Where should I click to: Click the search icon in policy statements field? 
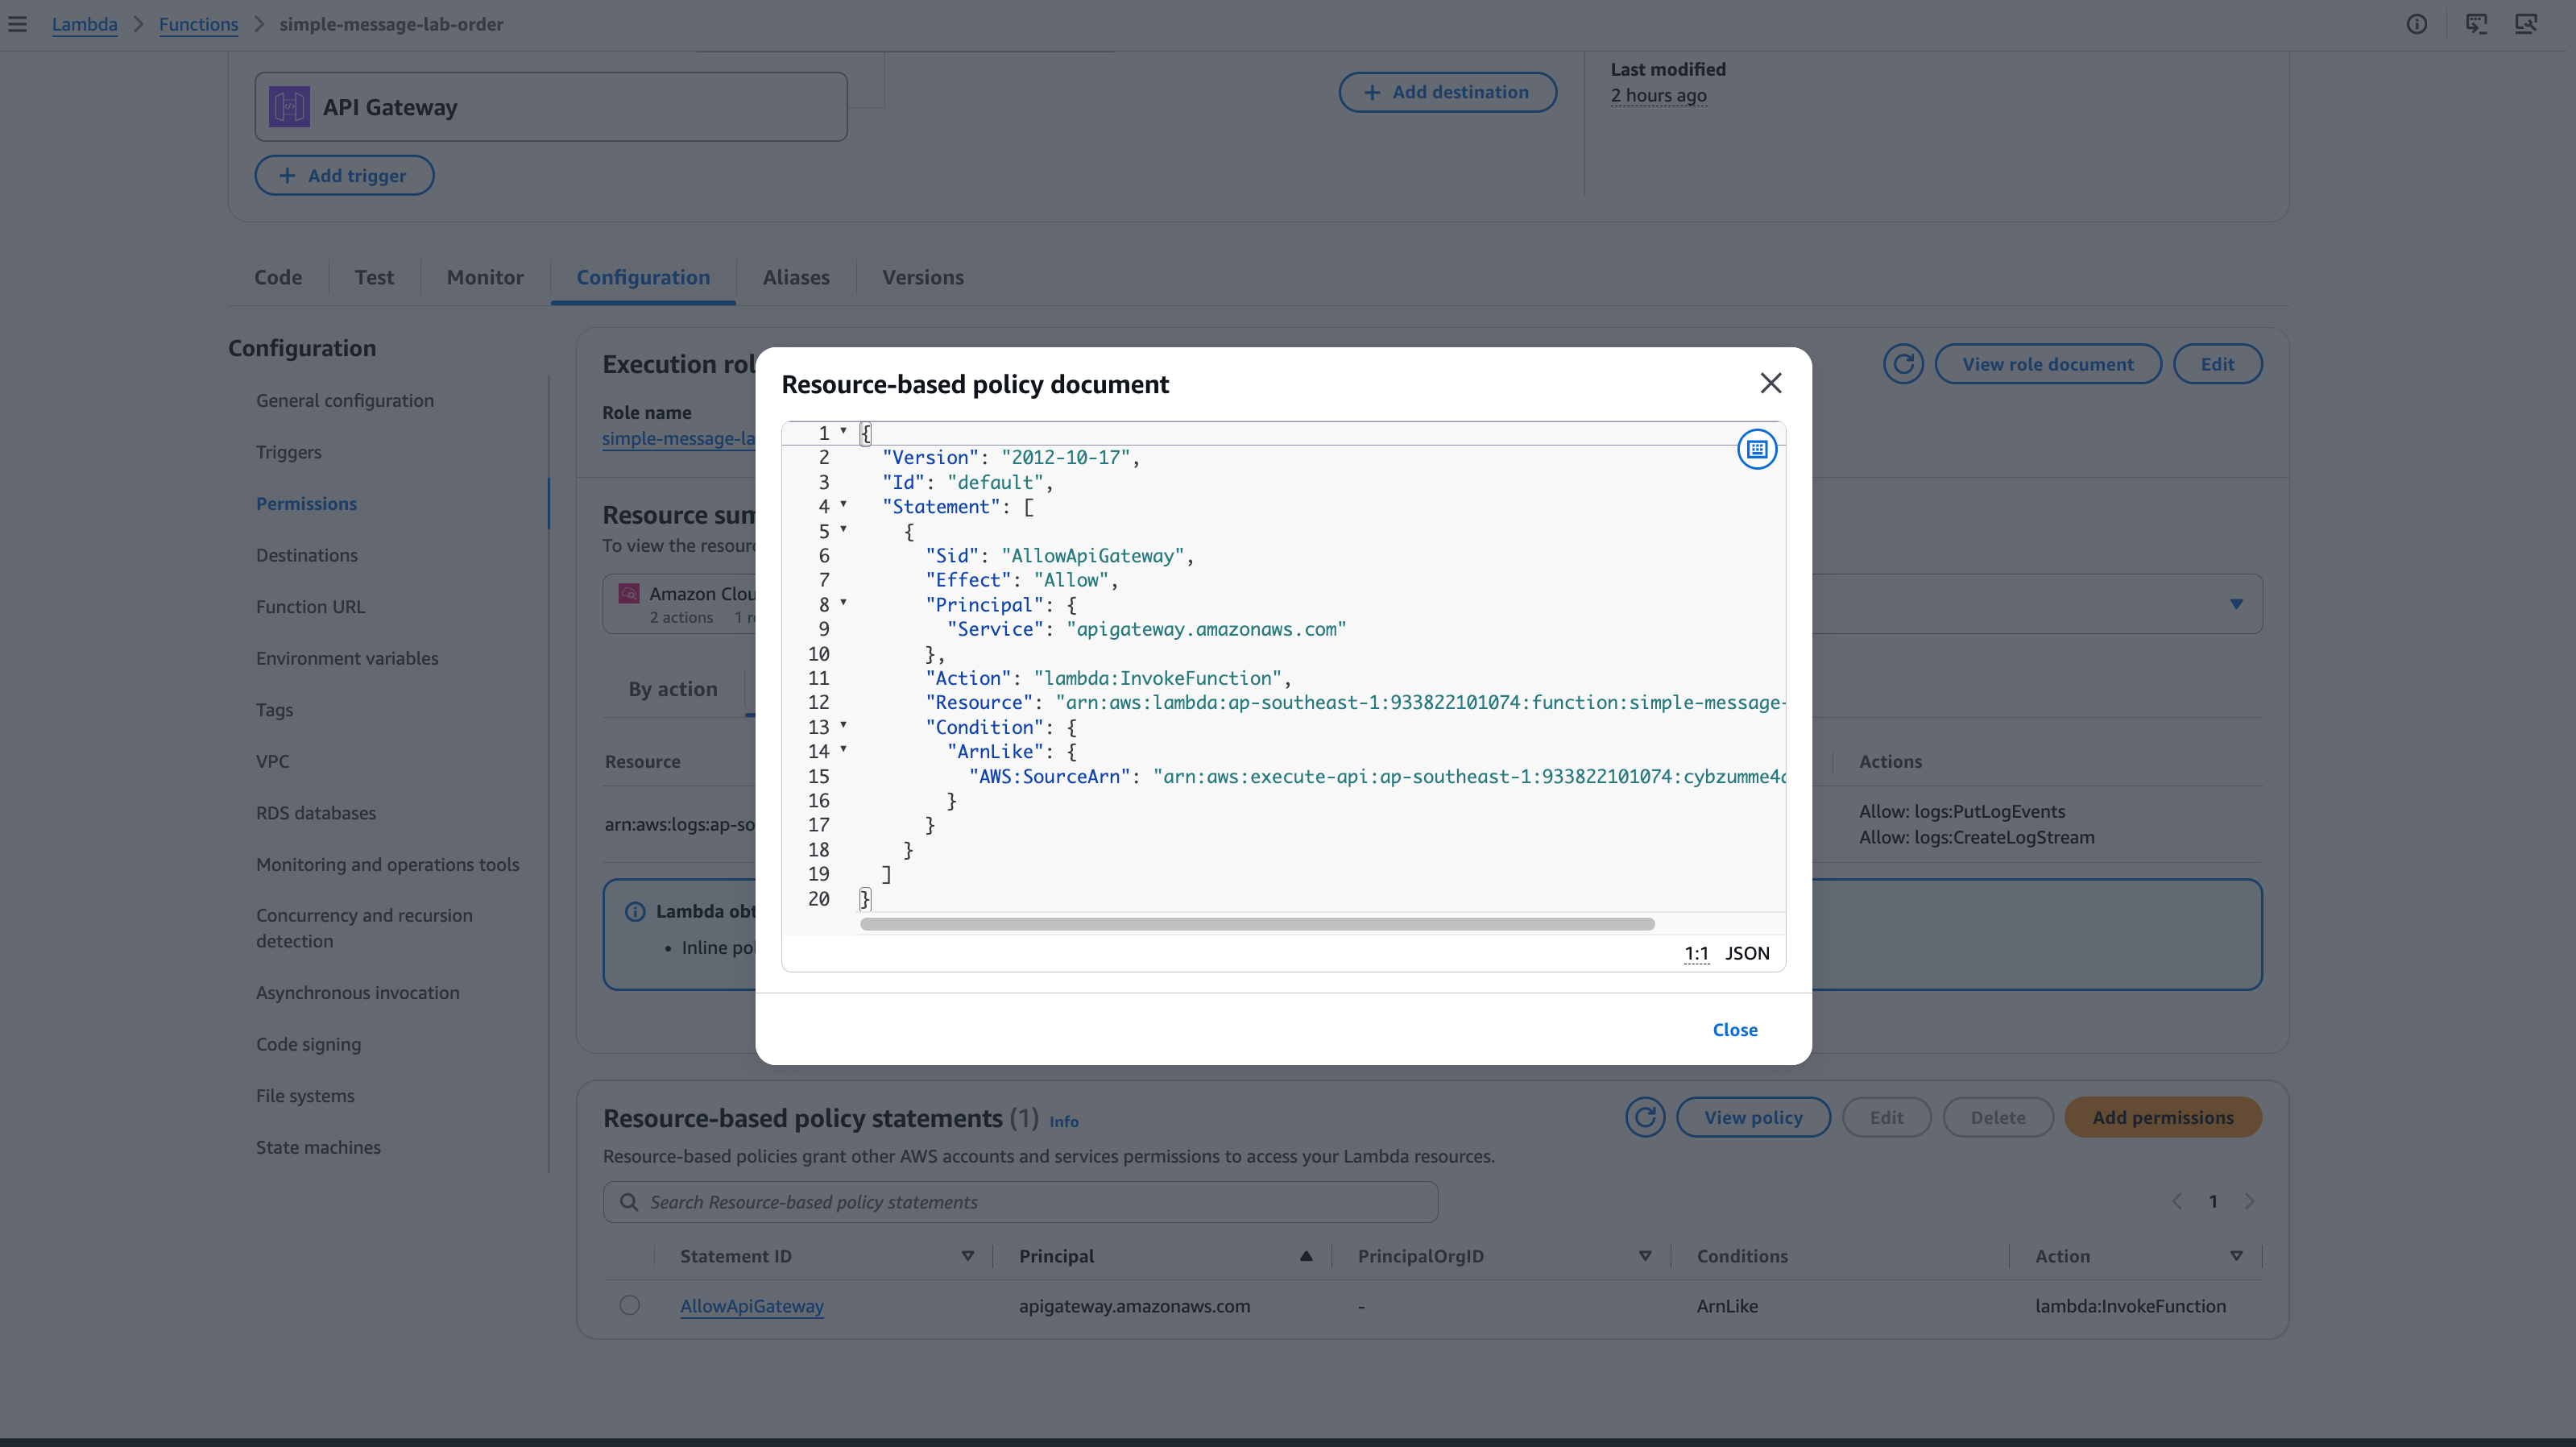click(x=629, y=1202)
